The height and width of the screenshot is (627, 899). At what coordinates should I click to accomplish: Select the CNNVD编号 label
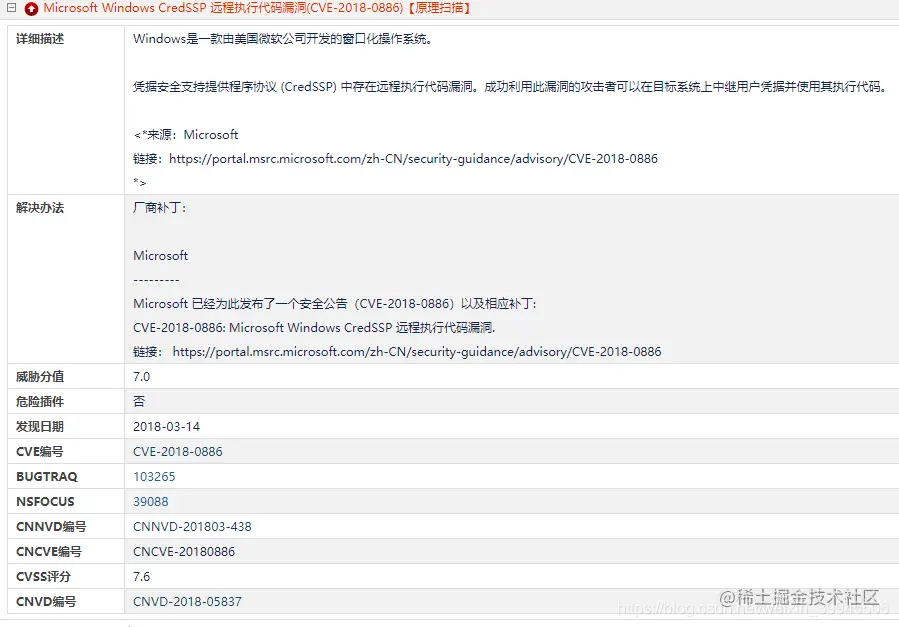pos(52,527)
